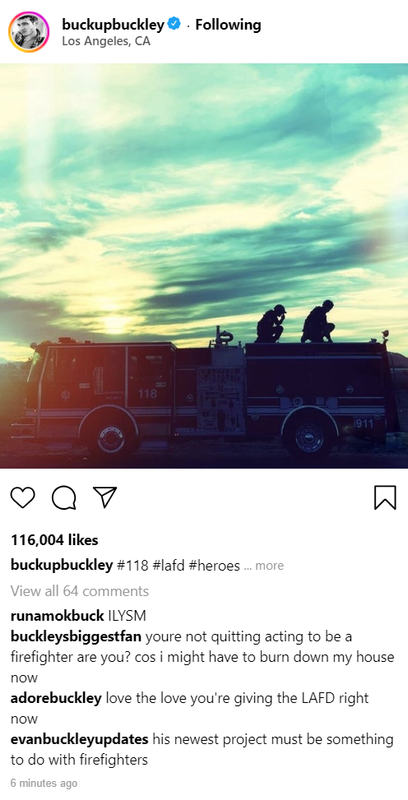Open buckupbuckley's story profile picture
Image resolution: width=408 pixels, height=800 pixels.
(29, 32)
